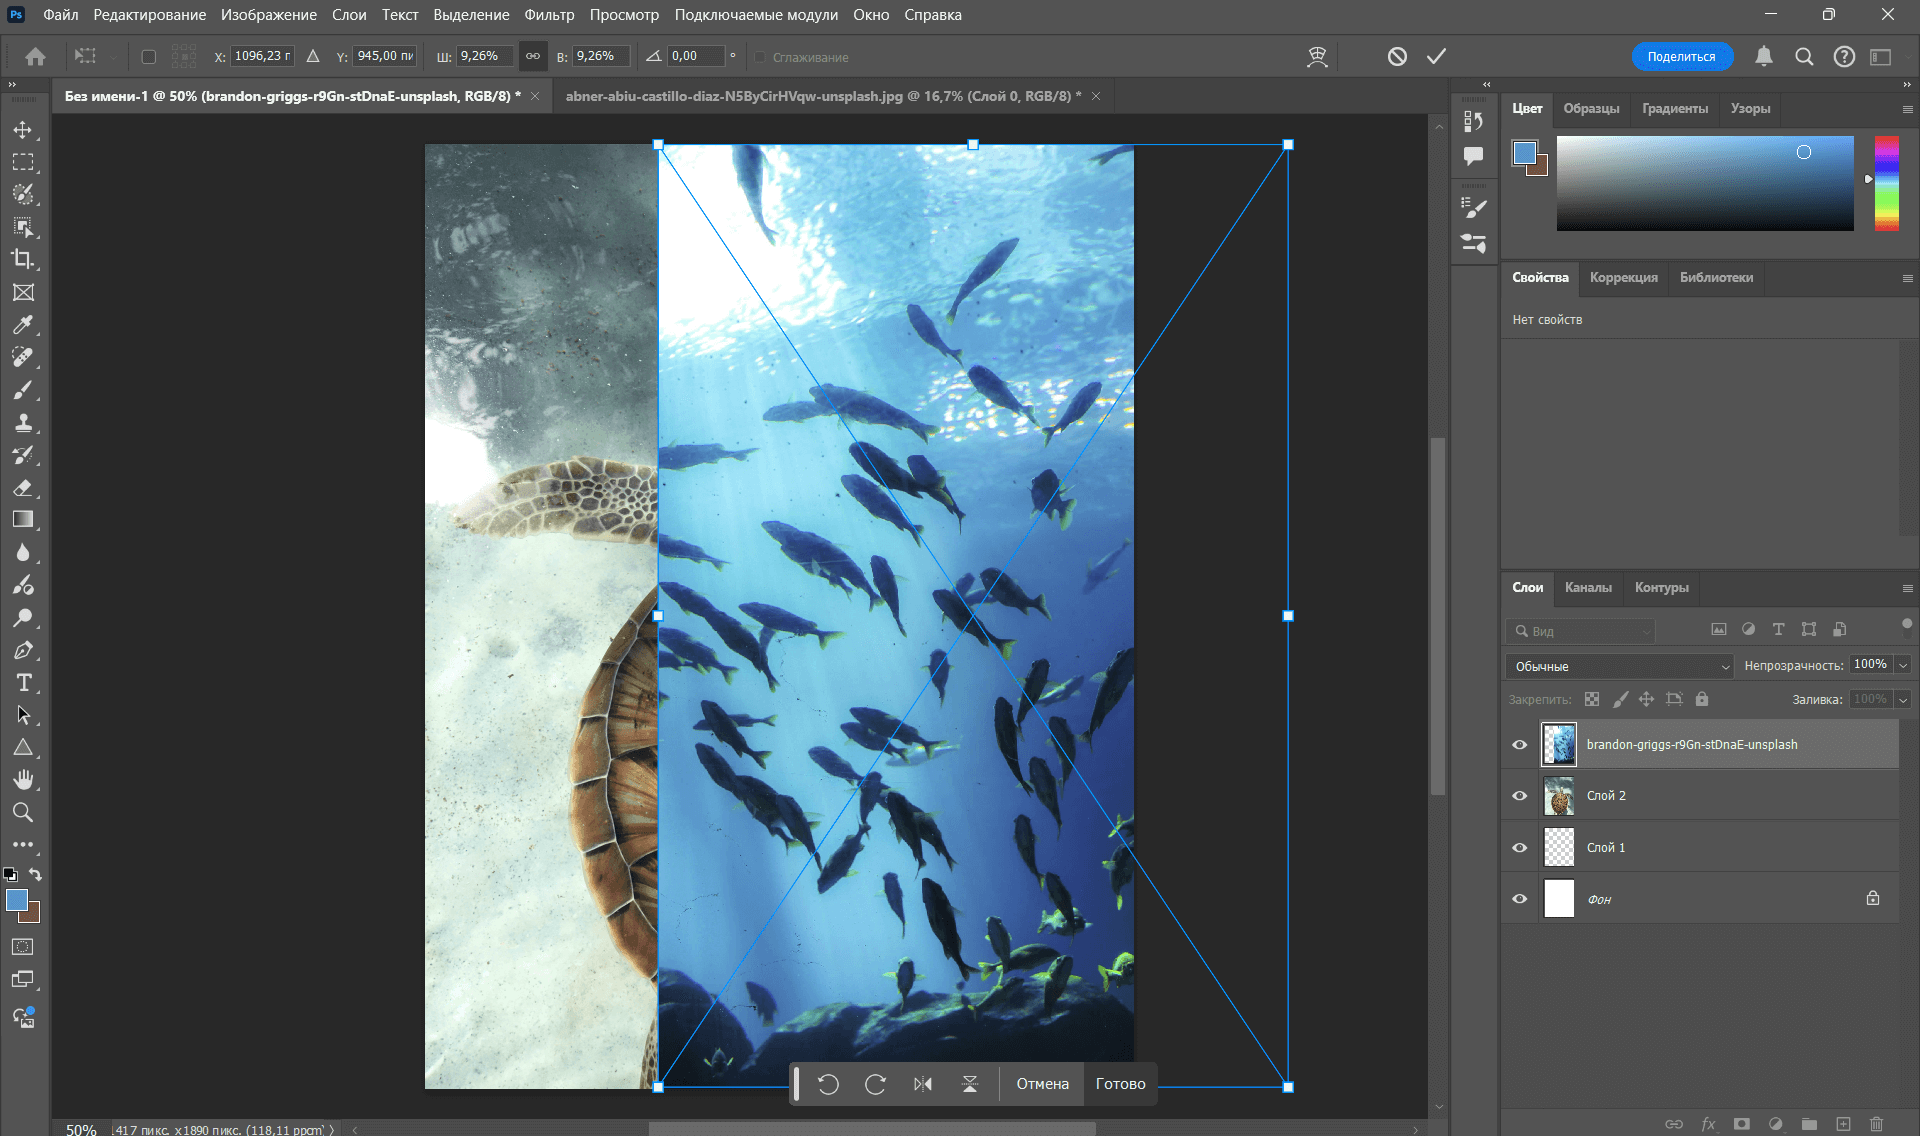Hide the Слой 2 layer
The width and height of the screenshot is (1920, 1136).
[1520, 796]
